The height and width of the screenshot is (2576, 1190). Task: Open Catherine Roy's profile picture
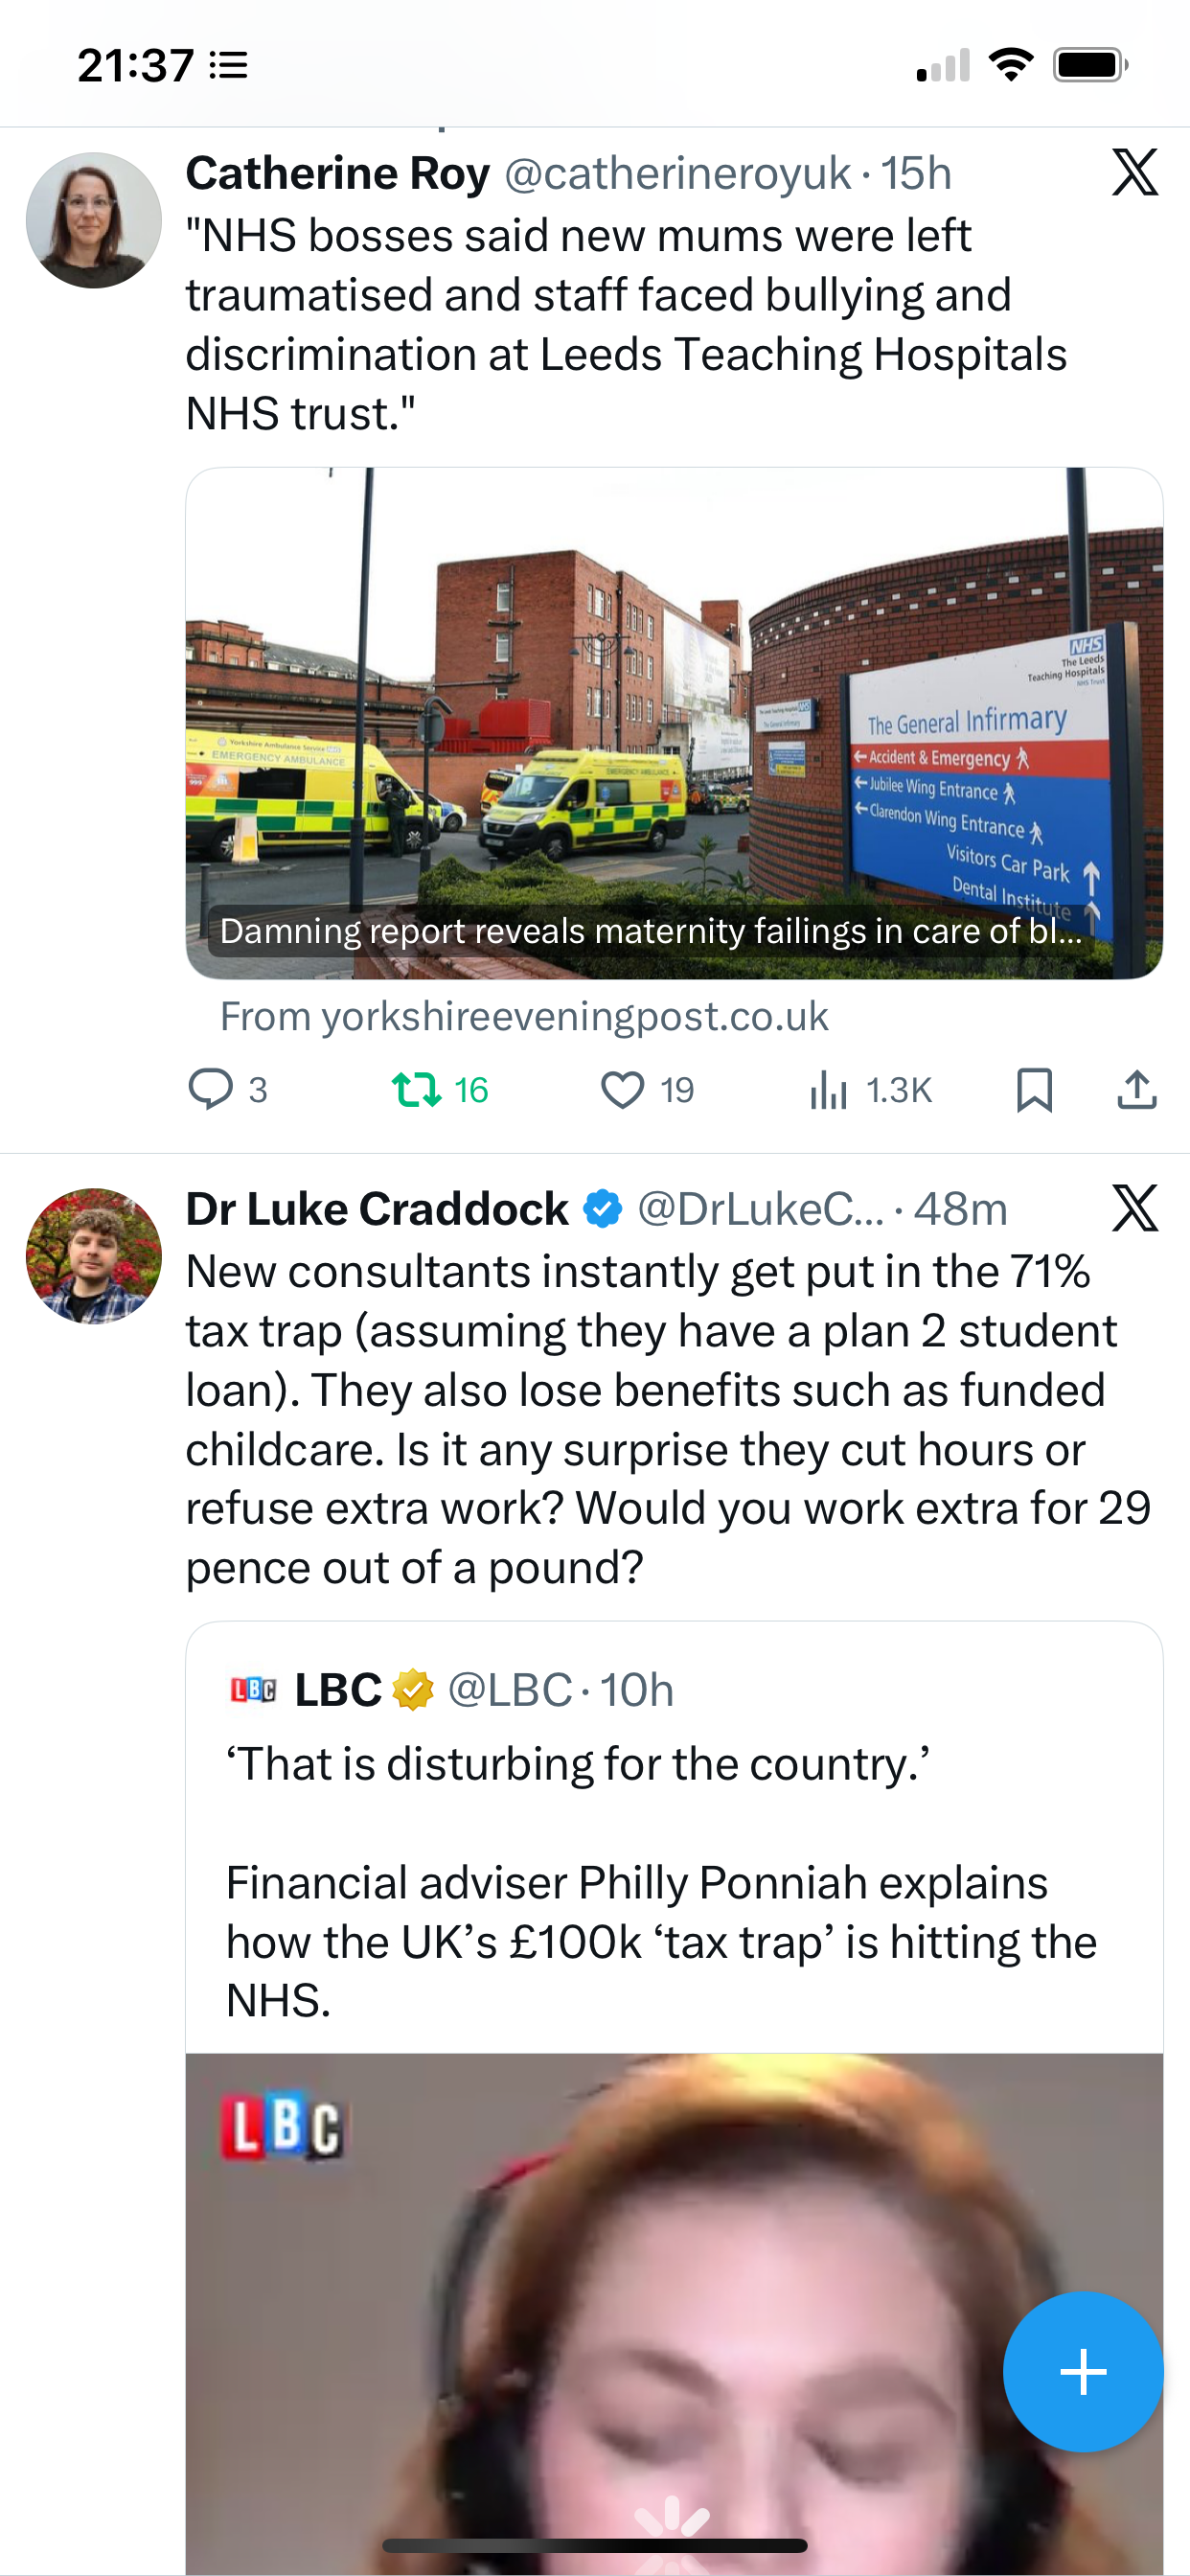click(x=94, y=220)
